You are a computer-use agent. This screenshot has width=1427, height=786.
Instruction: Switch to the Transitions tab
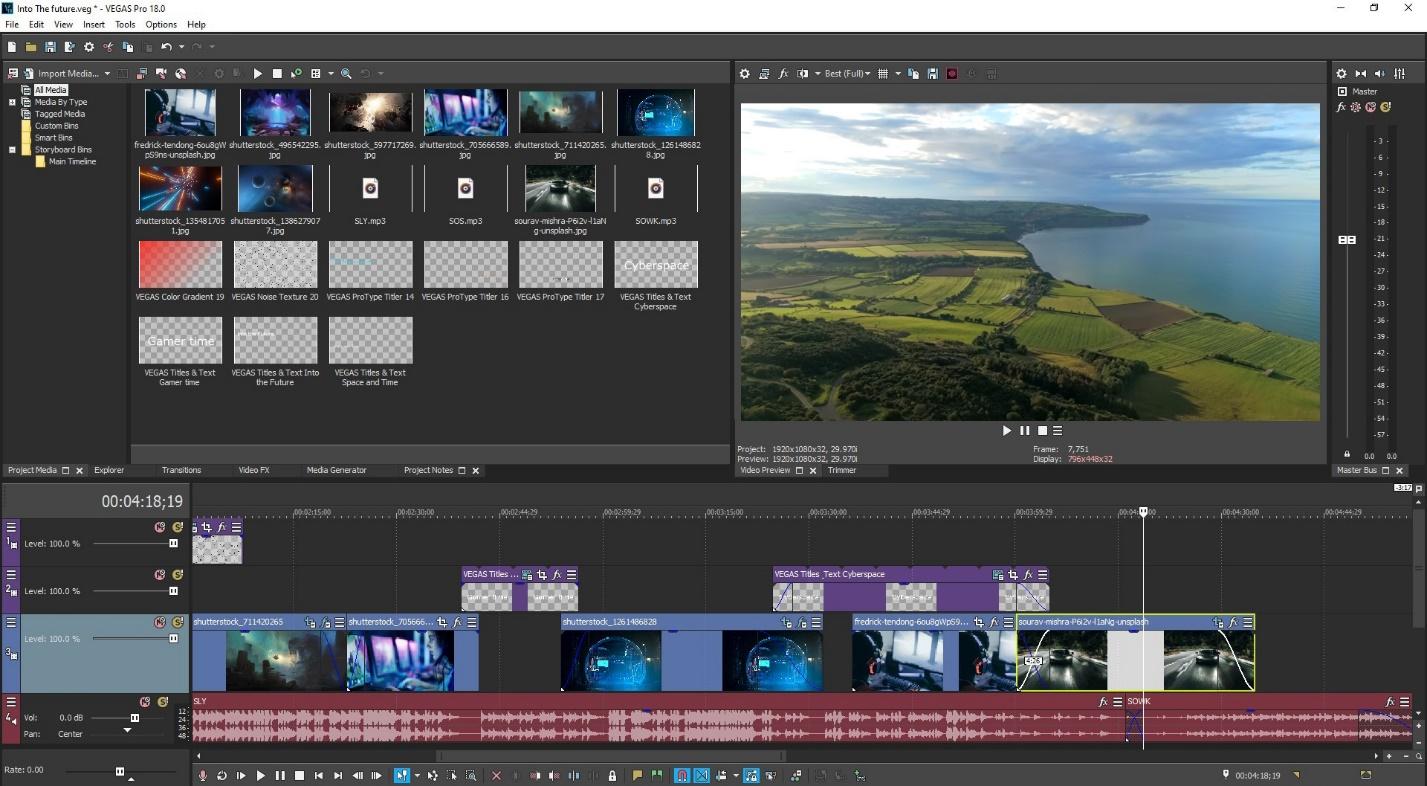181,470
